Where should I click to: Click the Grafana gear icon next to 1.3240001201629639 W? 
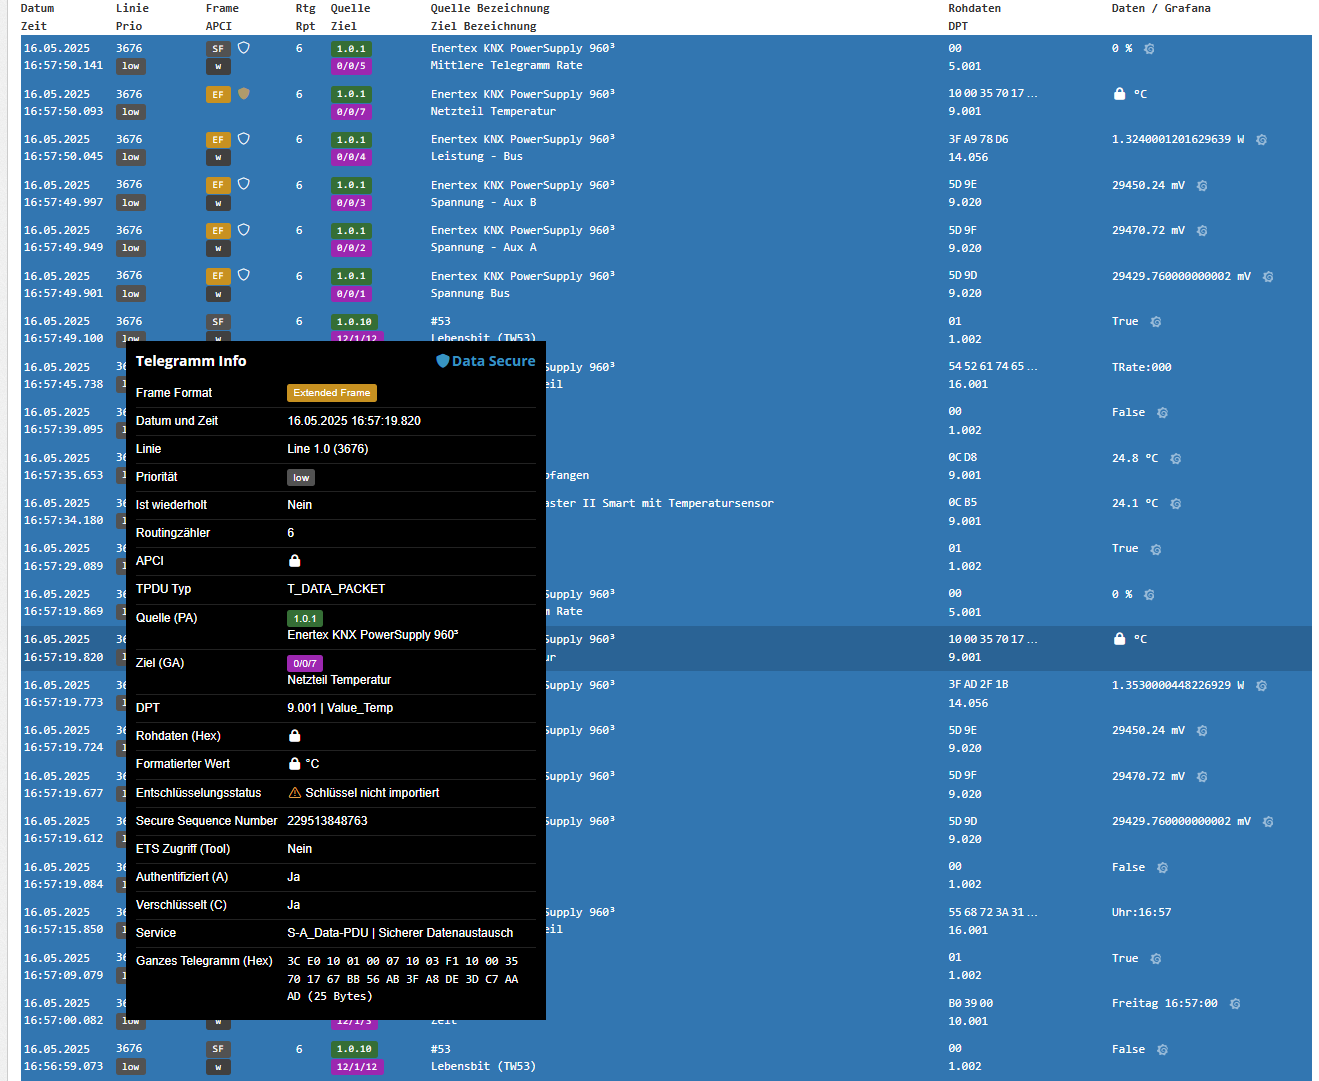(1261, 140)
